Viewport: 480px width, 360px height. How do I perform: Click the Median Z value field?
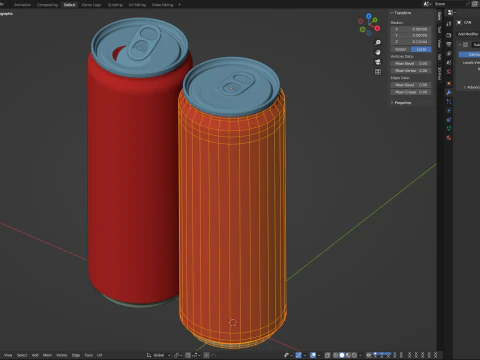411,42
